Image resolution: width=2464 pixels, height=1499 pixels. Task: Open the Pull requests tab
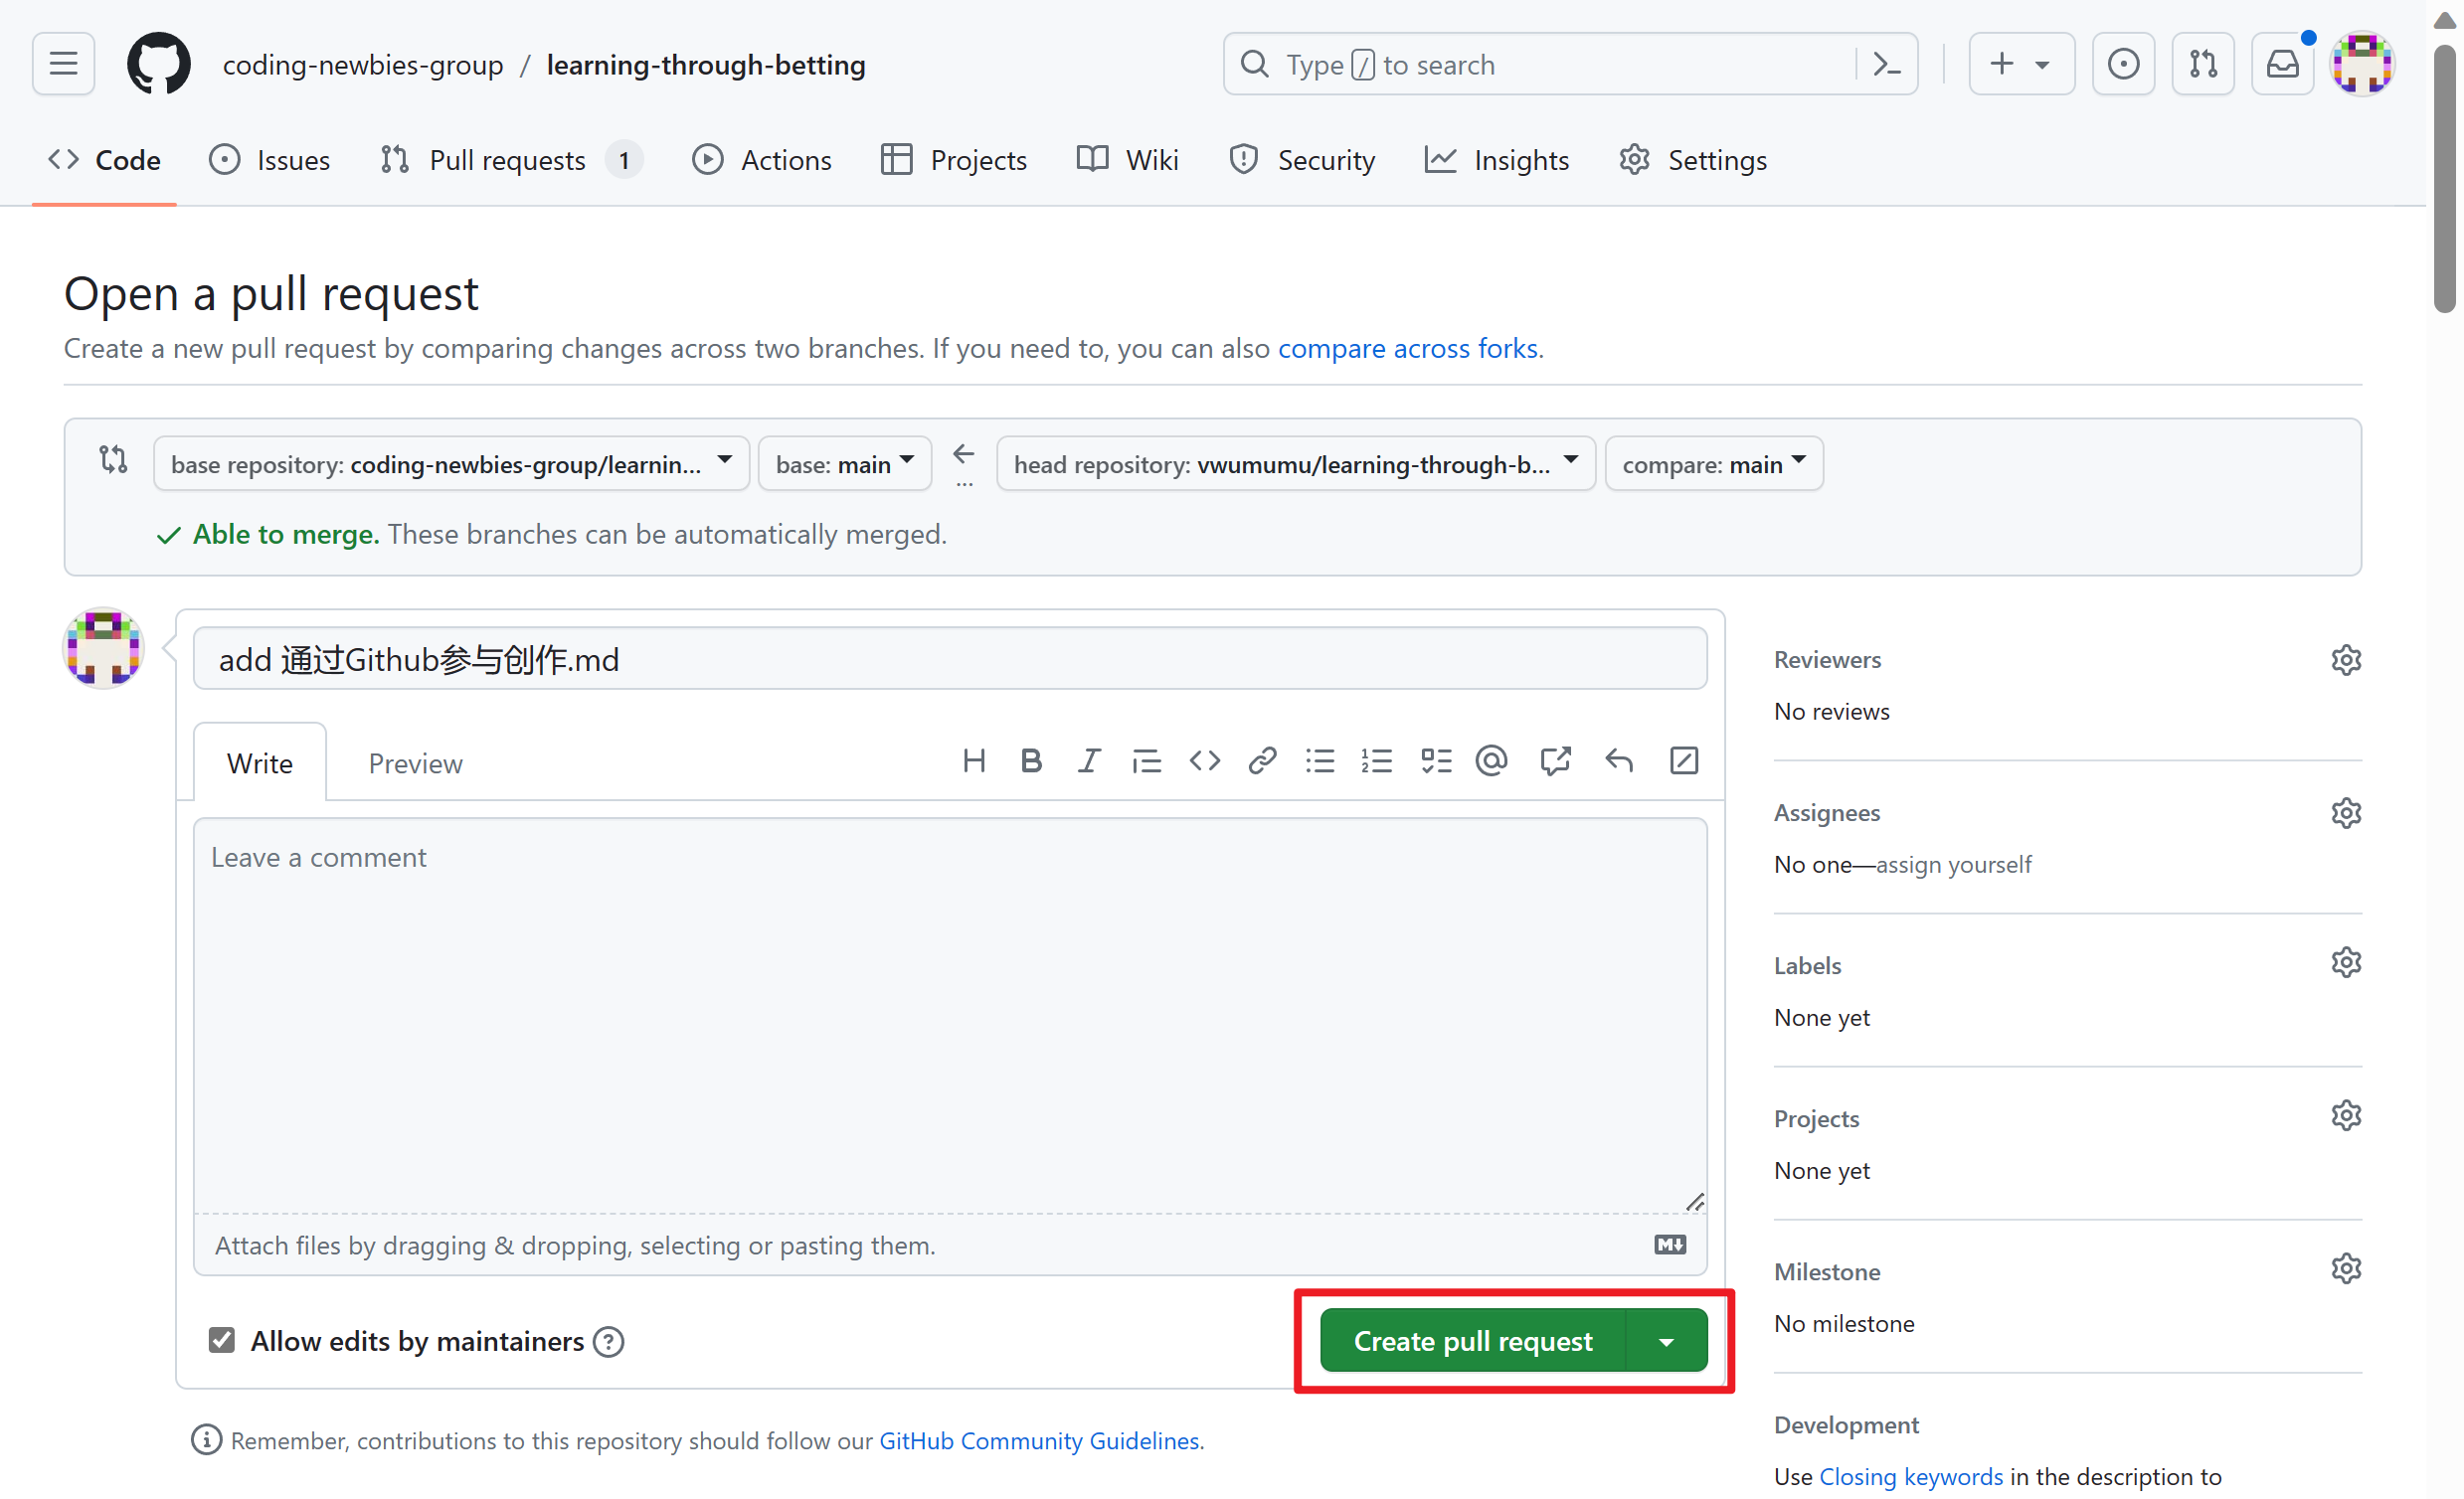[508, 160]
